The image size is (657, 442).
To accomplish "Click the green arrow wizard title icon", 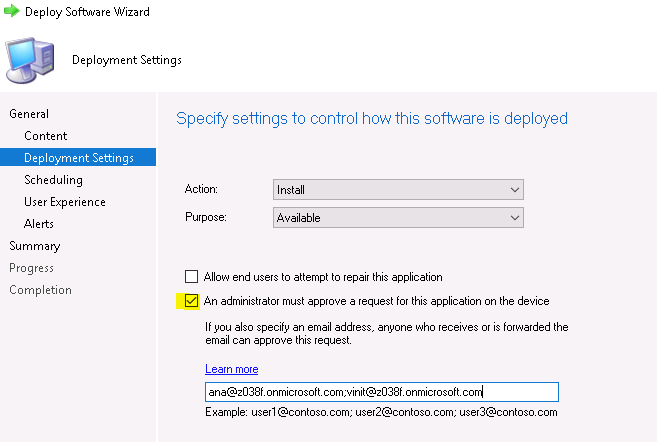I will (11, 12).
